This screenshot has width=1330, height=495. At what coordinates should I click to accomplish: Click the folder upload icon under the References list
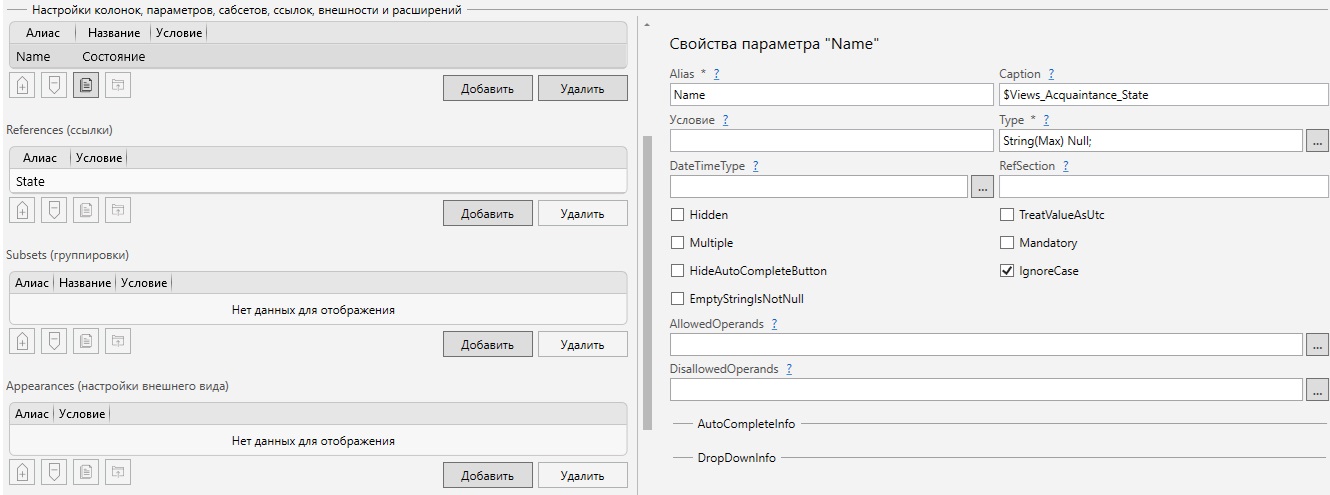(119, 210)
